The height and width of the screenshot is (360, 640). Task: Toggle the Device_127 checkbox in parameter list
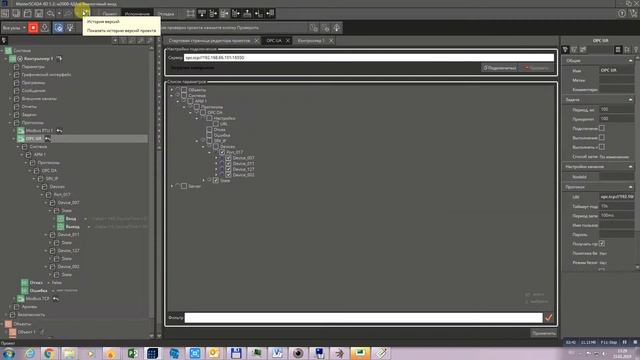228,169
